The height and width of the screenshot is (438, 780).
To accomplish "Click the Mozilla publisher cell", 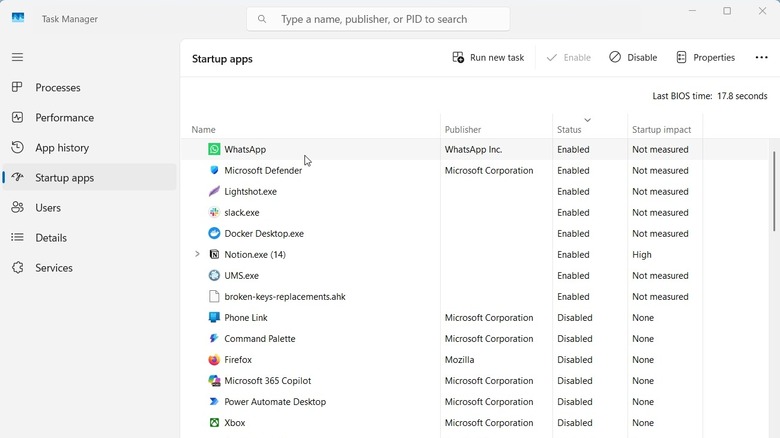I will click(459, 359).
